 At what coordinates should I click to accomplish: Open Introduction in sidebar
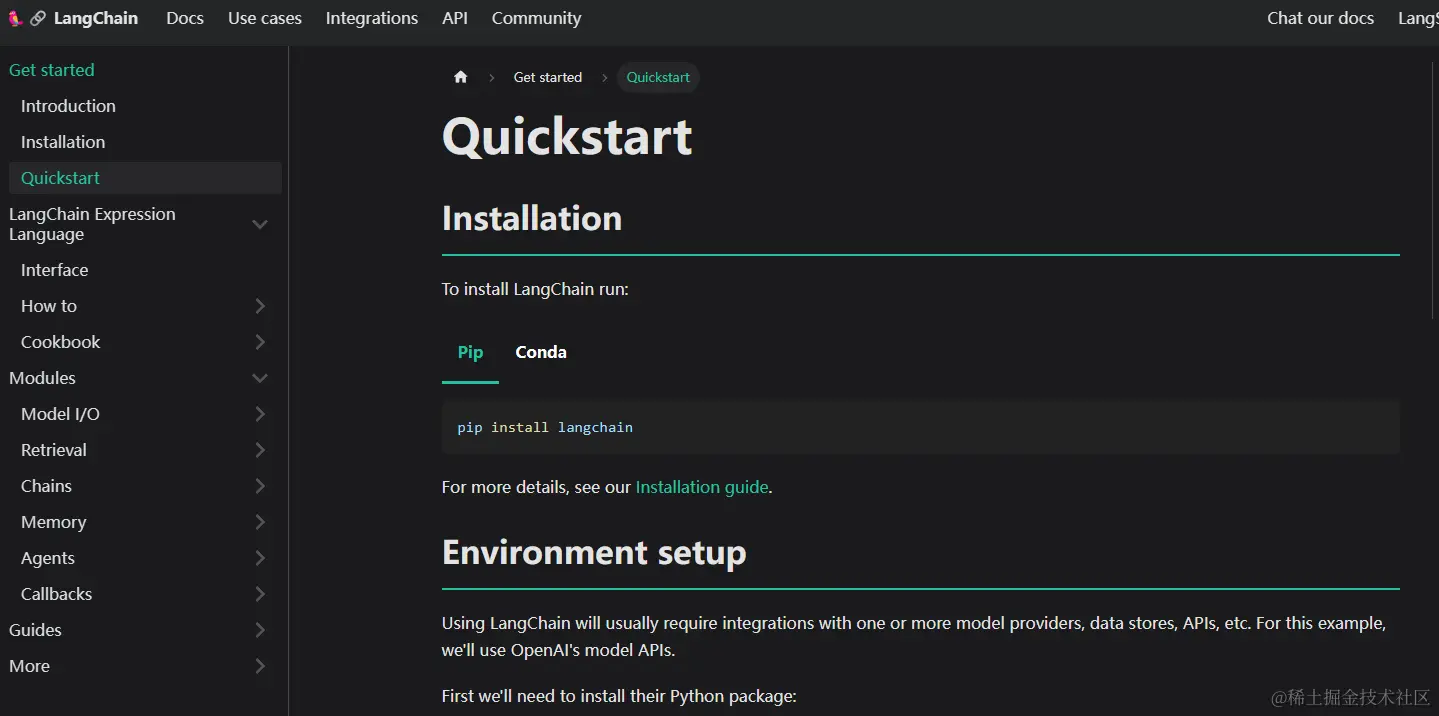pyautogui.click(x=68, y=106)
